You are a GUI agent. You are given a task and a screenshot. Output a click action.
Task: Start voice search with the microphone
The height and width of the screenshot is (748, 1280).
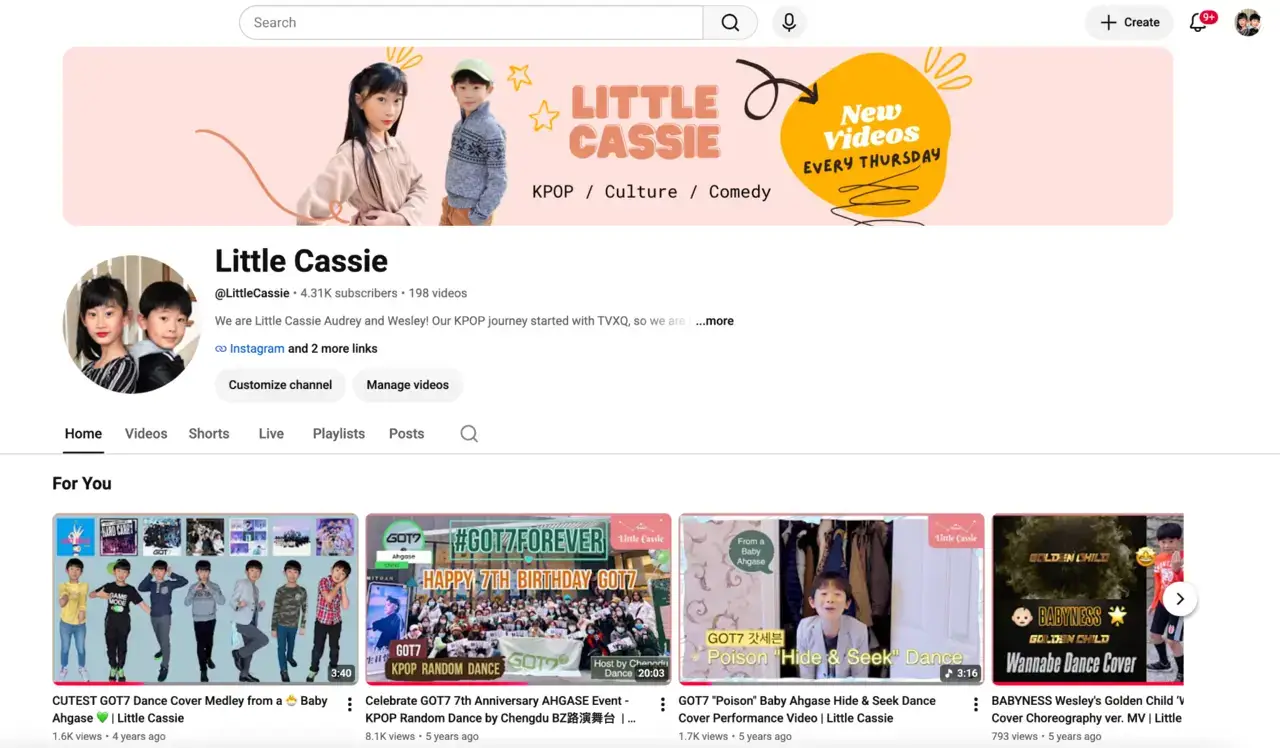tap(789, 23)
